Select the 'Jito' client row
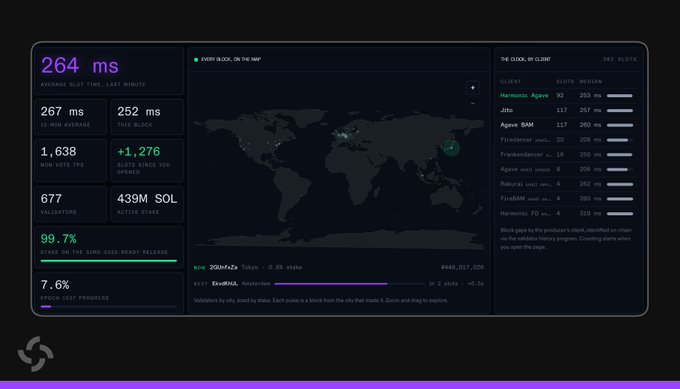This screenshot has height=389, width=680. pyautogui.click(x=568, y=110)
